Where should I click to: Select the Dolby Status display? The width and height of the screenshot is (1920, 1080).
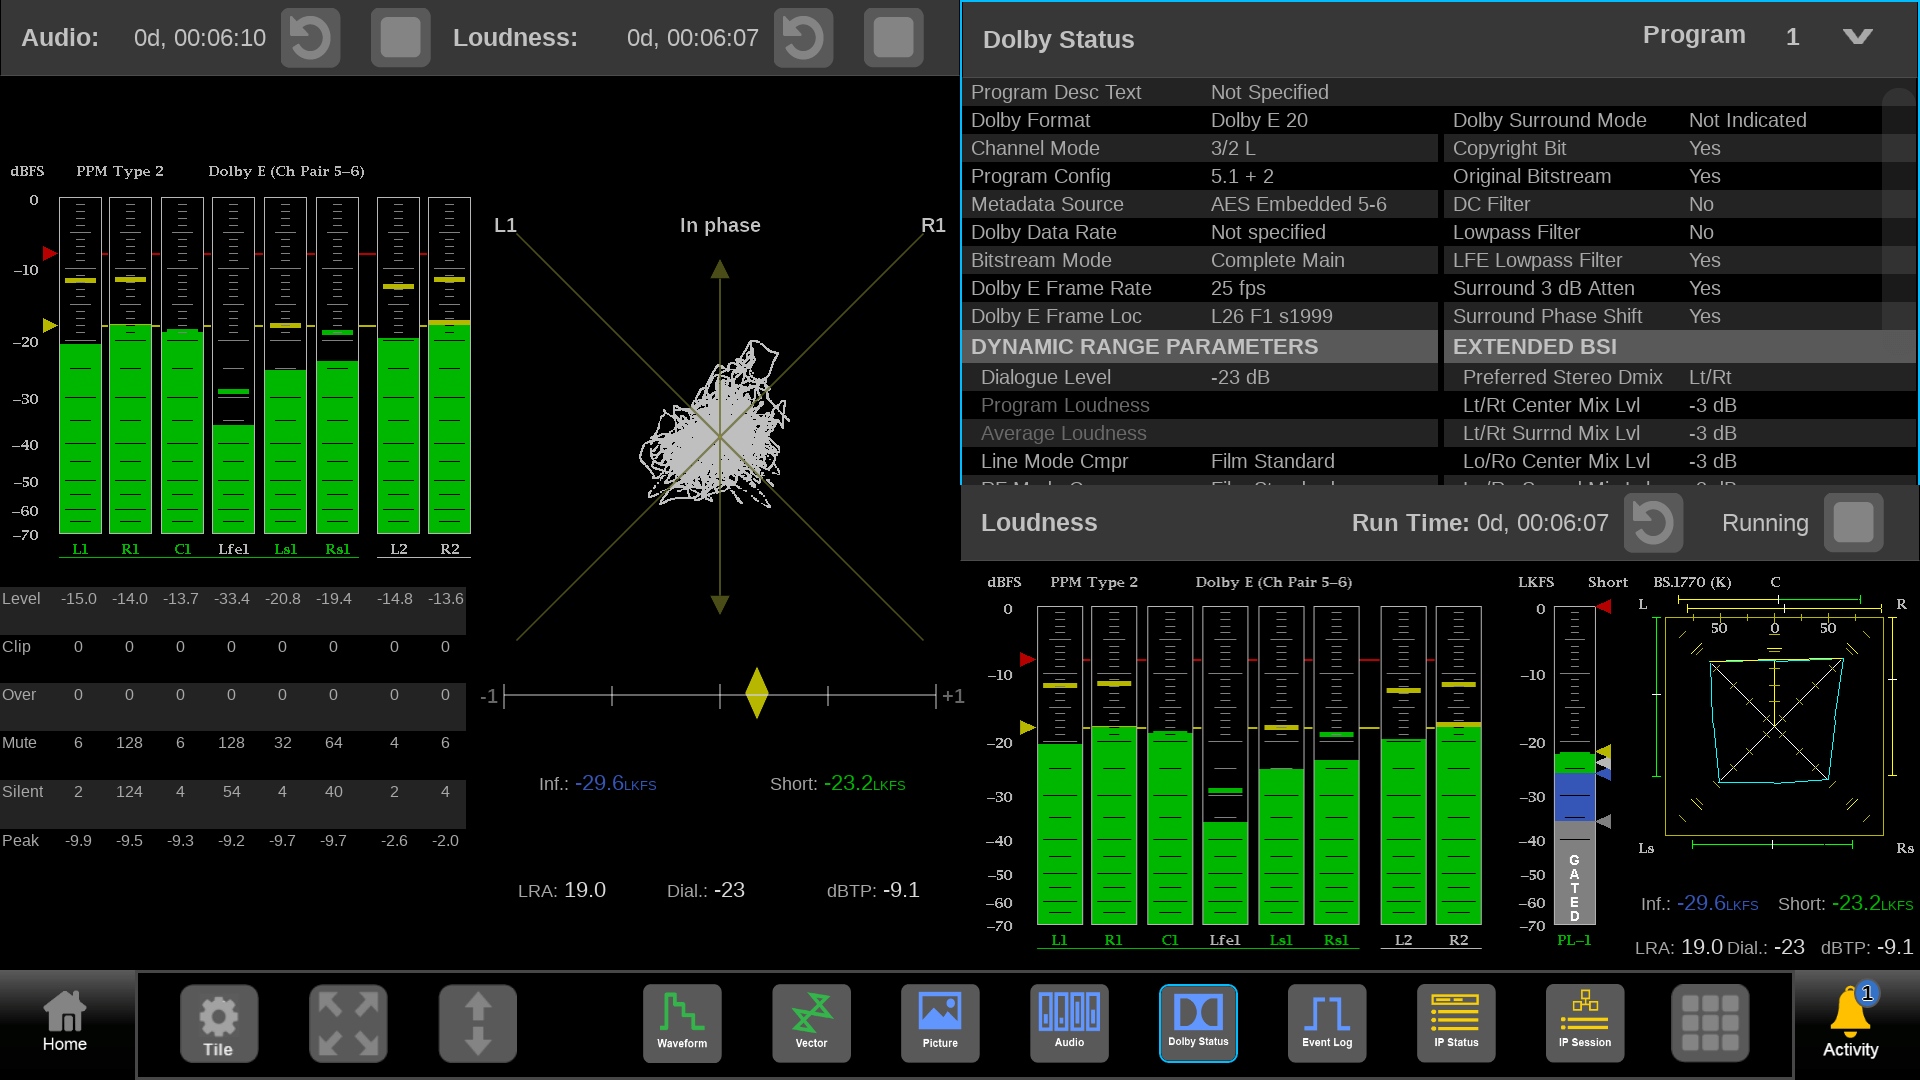pos(1198,1023)
